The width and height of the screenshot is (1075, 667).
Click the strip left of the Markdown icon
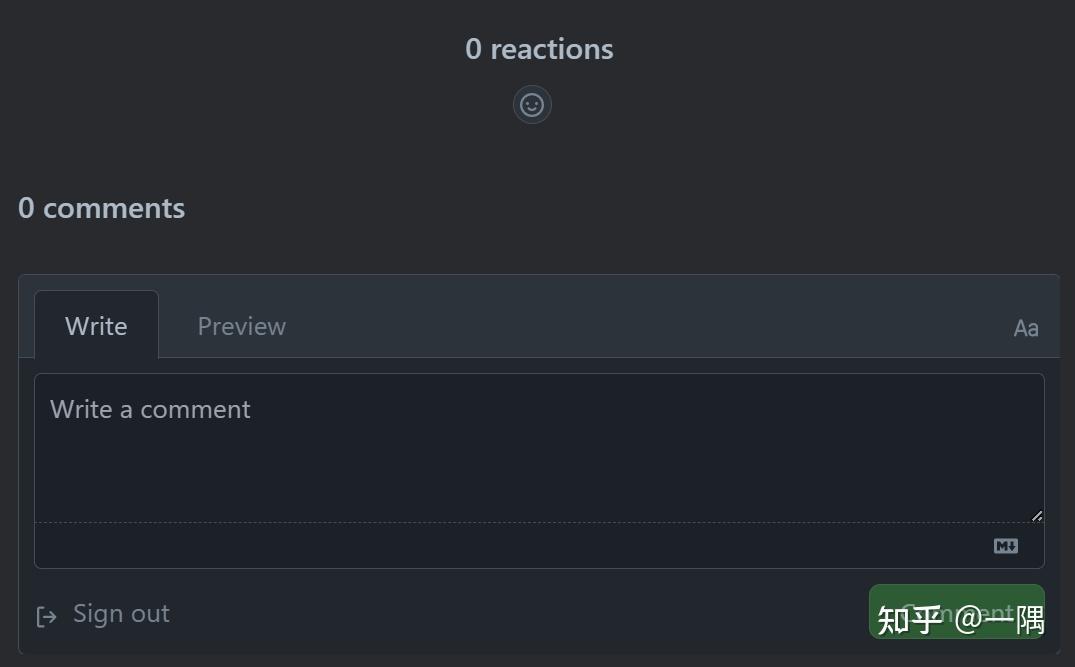pyautogui.click(x=500, y=546)
